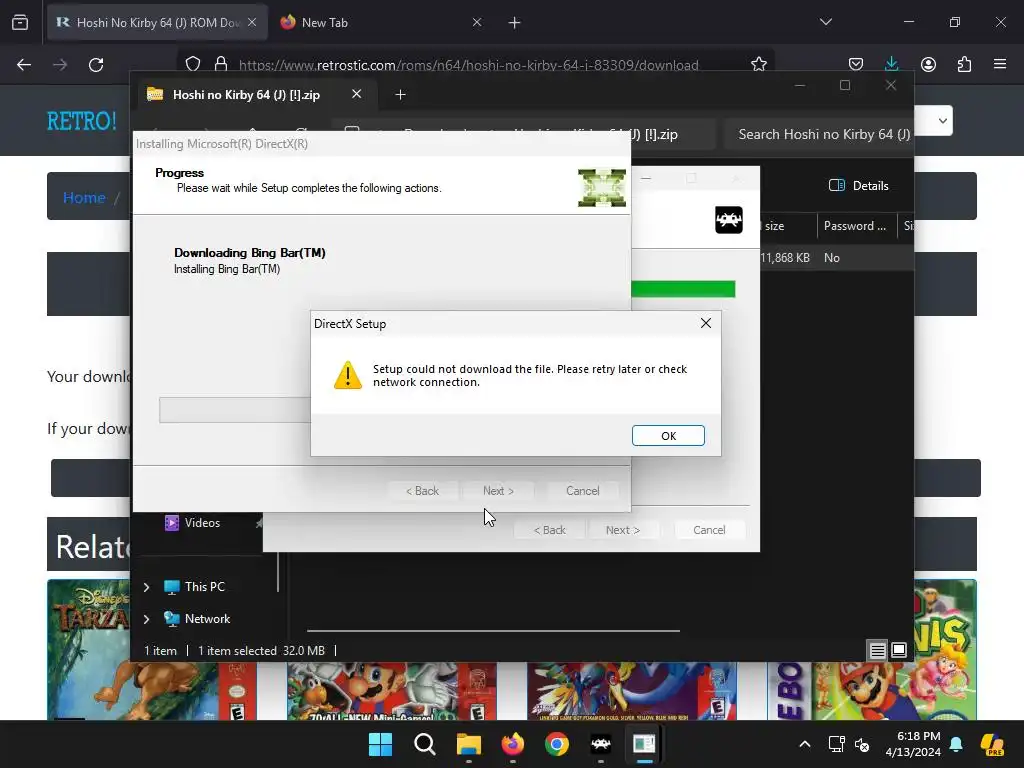
Task: Open Chrome from the taskbar
Action: coord(556,744)
